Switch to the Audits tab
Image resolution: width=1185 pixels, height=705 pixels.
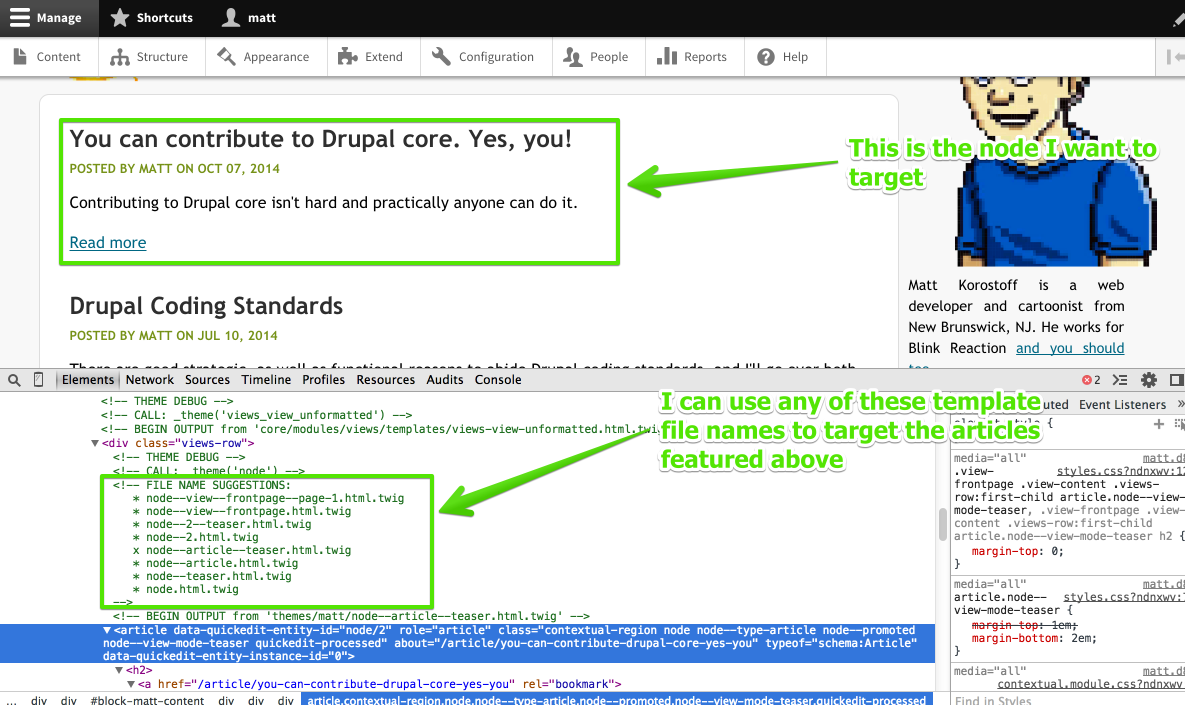[x=444, y=379]
